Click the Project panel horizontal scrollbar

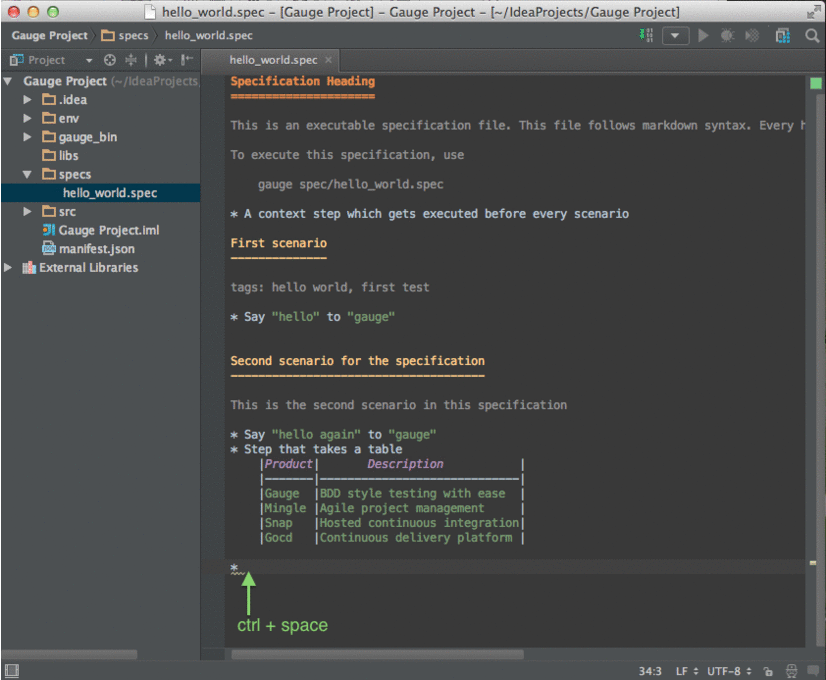[x=69, y=654]
